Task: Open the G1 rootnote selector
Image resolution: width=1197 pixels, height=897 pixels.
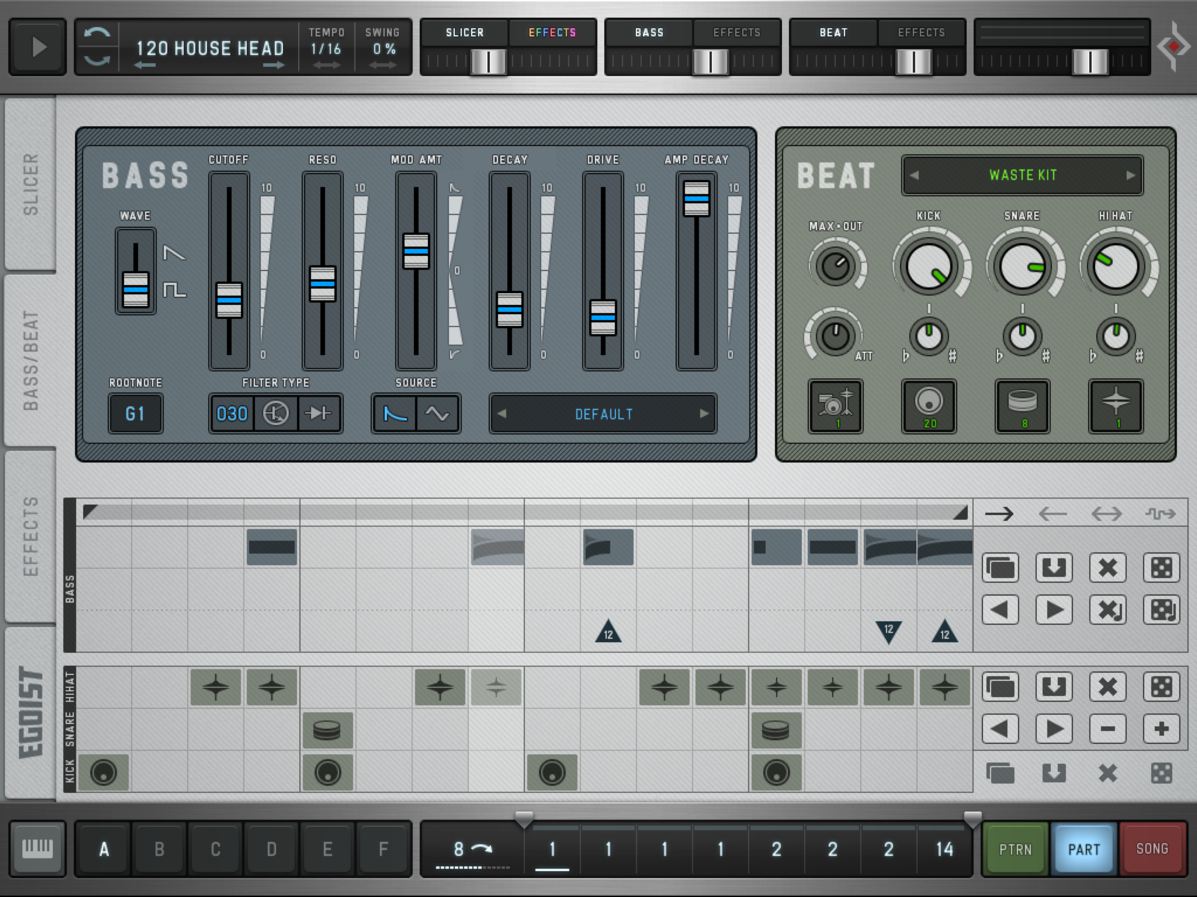Action: pos(135,413)
